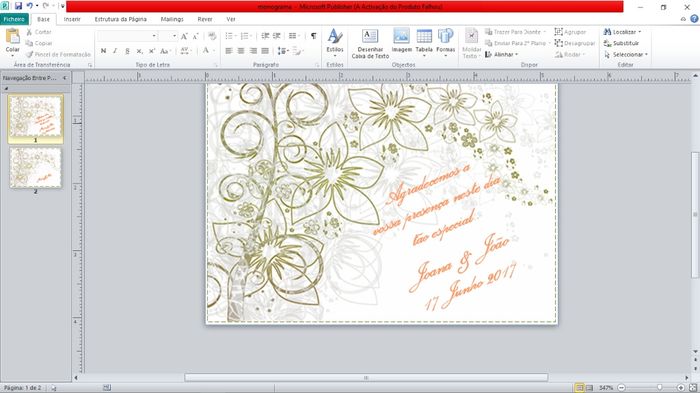Image resolution: width=700 pixels, height=393 pixels.
Task: Open the font size combo box
Action: pos(169,36)
